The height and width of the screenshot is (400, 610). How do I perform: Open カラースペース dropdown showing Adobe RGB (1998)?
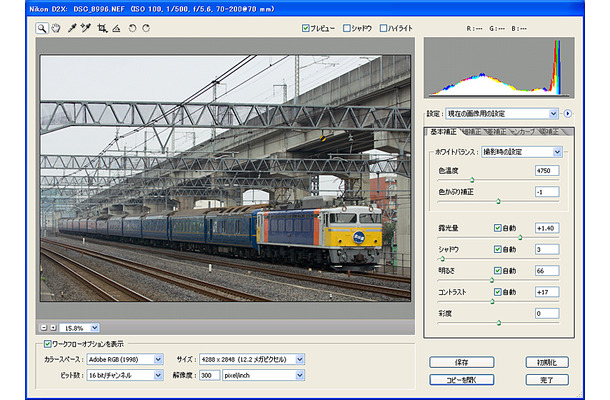tap(124, 359)
